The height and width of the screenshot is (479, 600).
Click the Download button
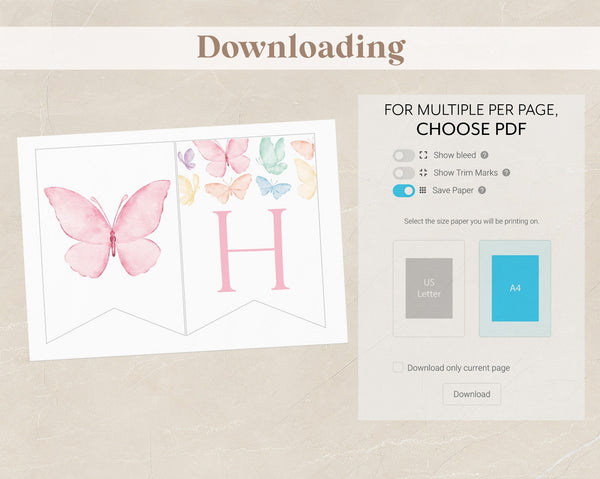click(x=472, y=394)
